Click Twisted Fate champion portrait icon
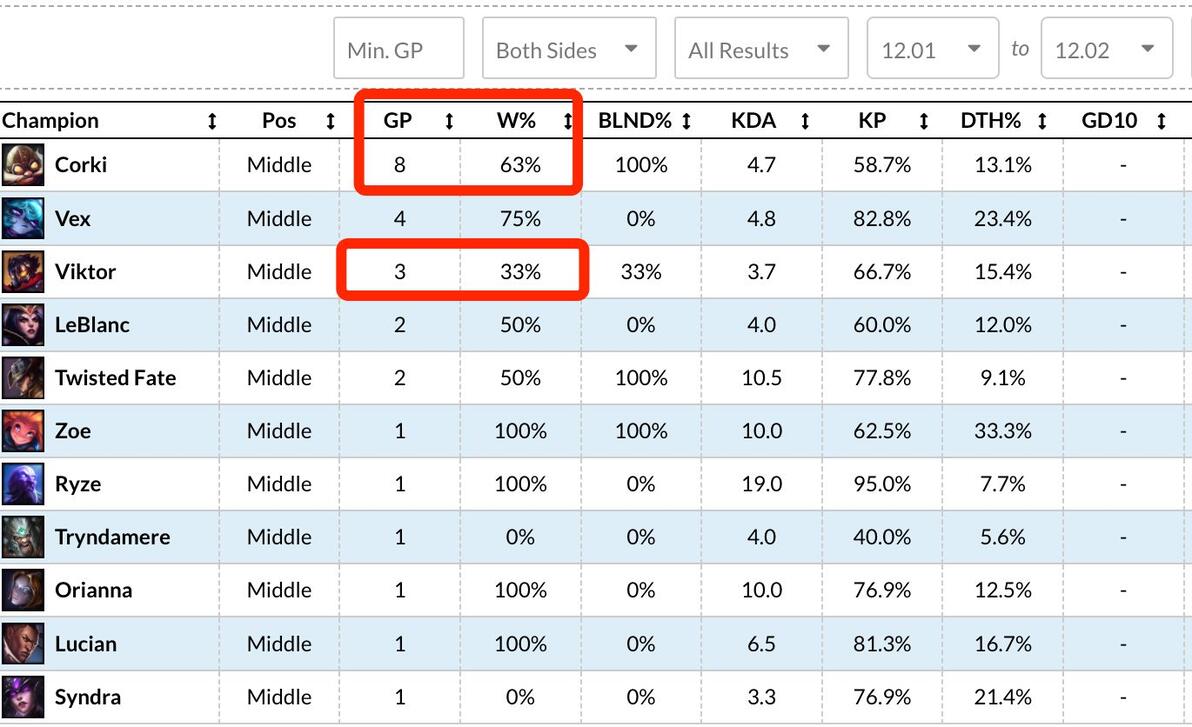 pyautogui.click(x=22, y=378)
